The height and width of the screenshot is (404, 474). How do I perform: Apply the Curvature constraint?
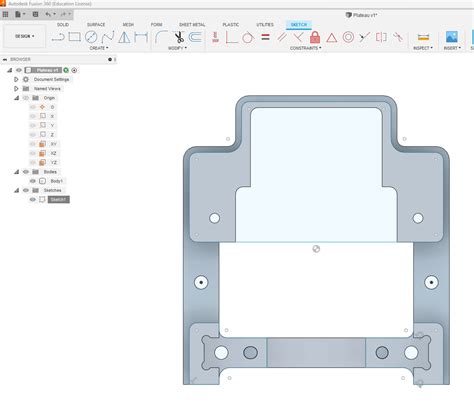(x=398, y=37)
